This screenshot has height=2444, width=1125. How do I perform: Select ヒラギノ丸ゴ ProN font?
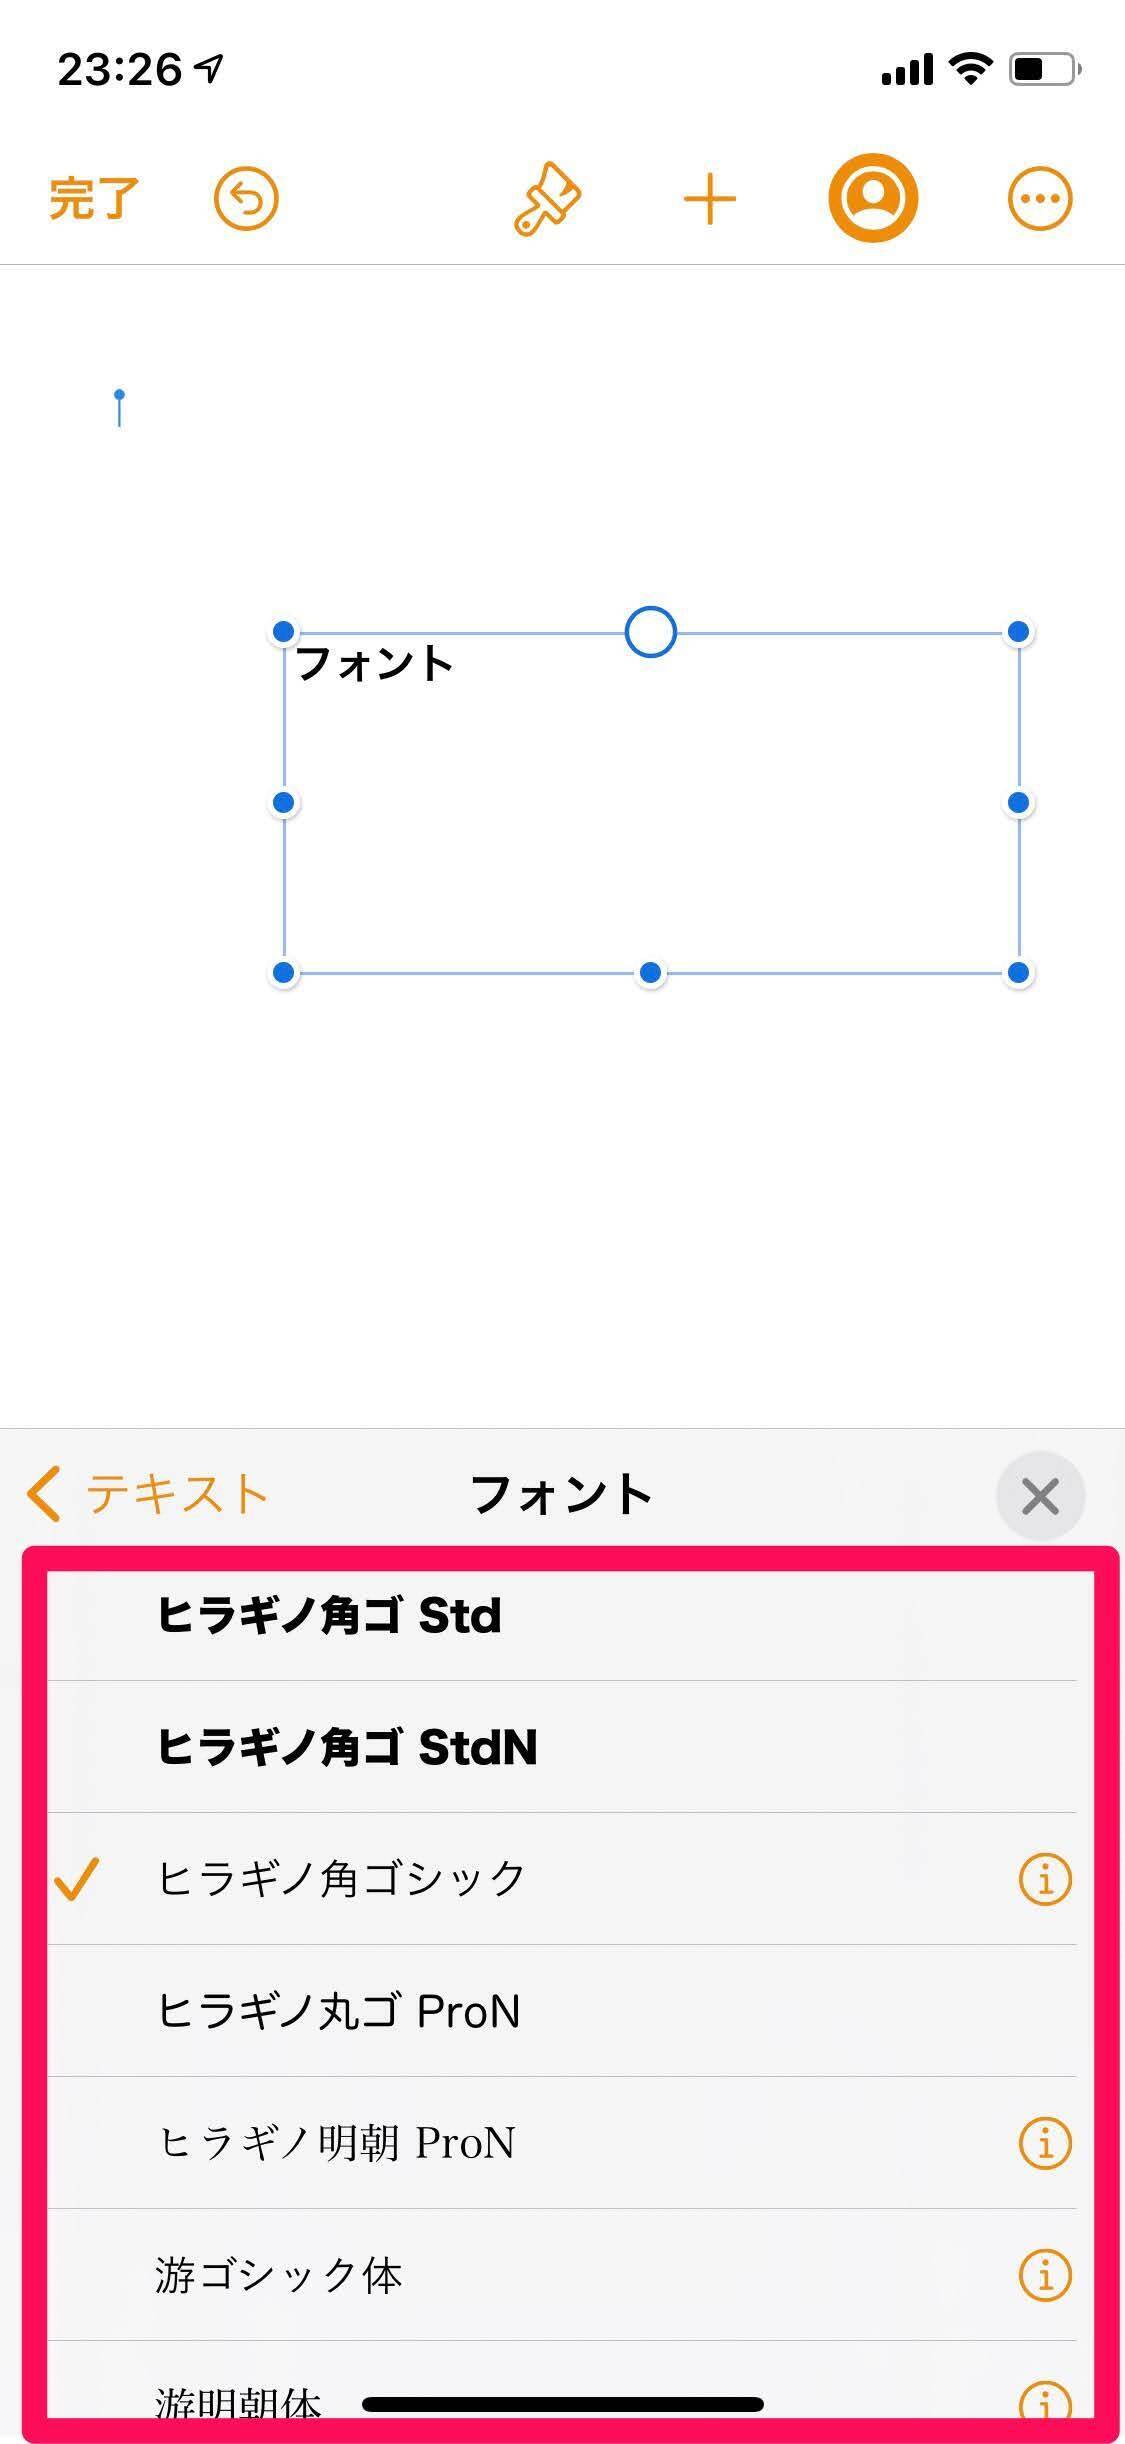(339, 2011)
